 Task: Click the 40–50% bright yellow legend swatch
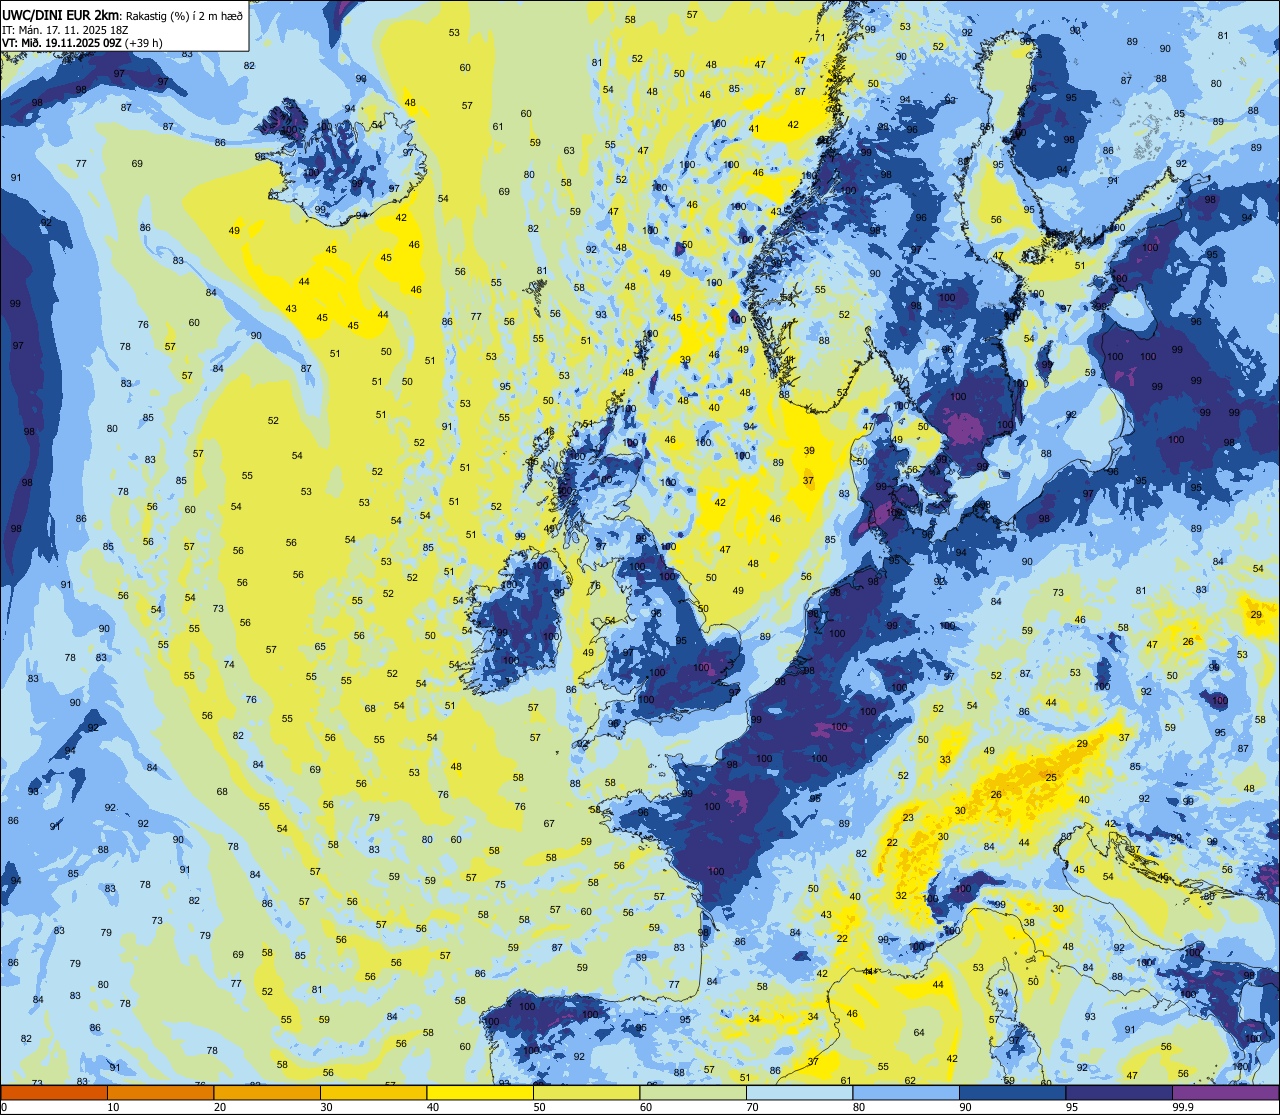480,1093
